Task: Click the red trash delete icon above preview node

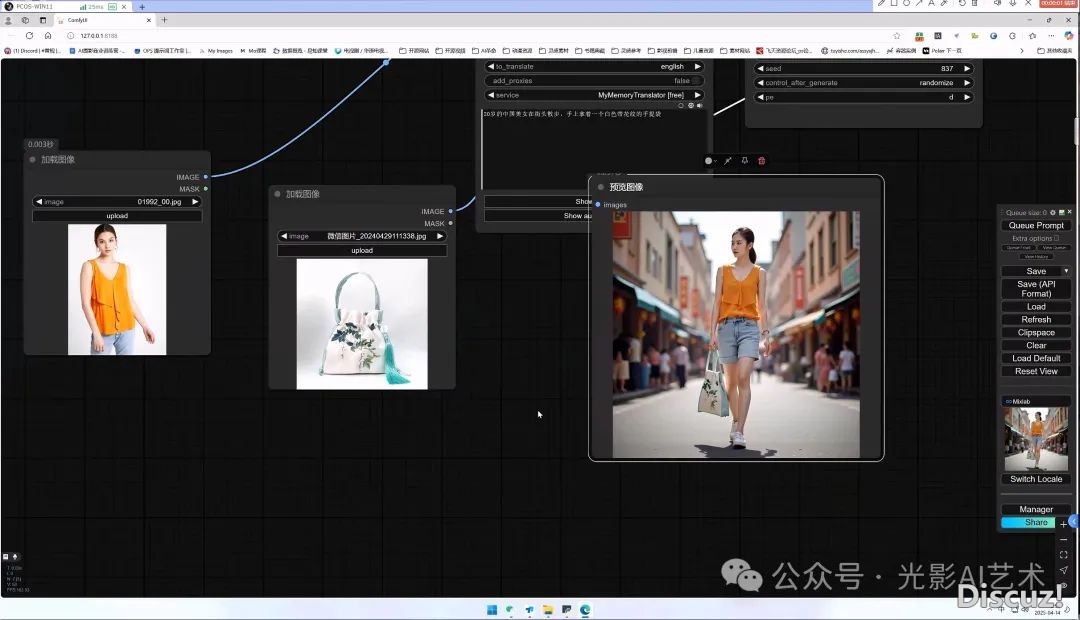Action: point(761,161)
